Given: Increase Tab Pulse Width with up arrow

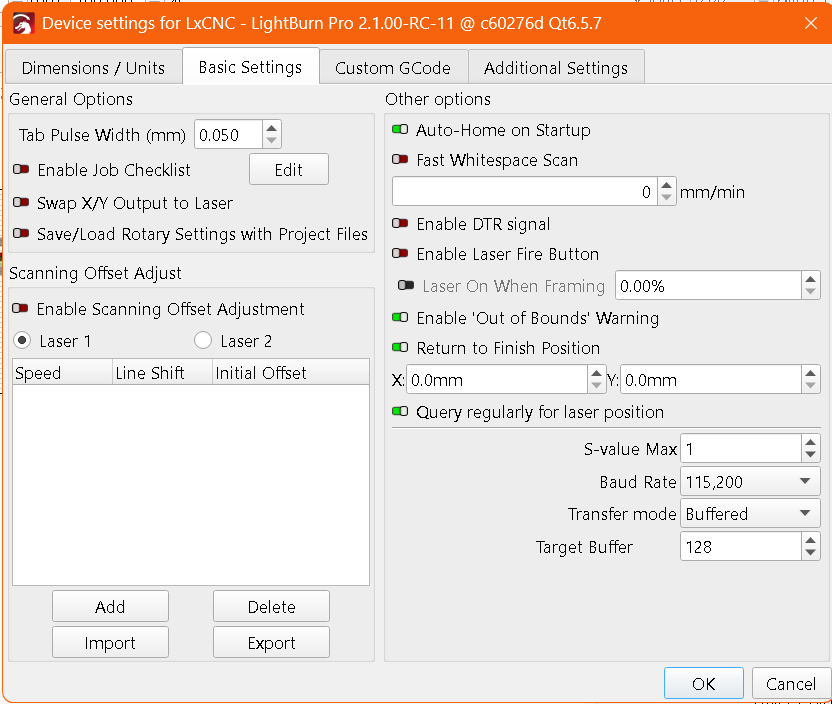Looking at the screenshot, I should tap(271, 128).
